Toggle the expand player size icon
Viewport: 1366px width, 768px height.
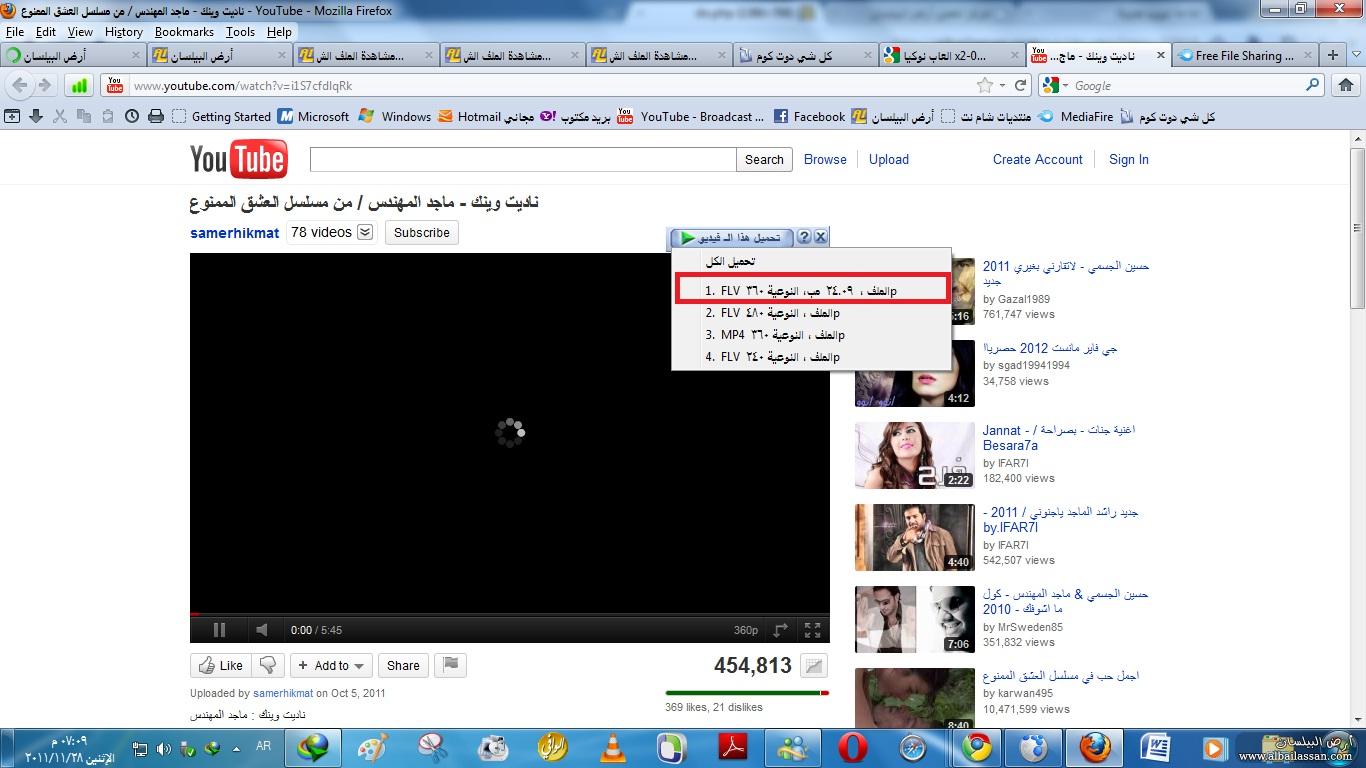click(781, 630)
